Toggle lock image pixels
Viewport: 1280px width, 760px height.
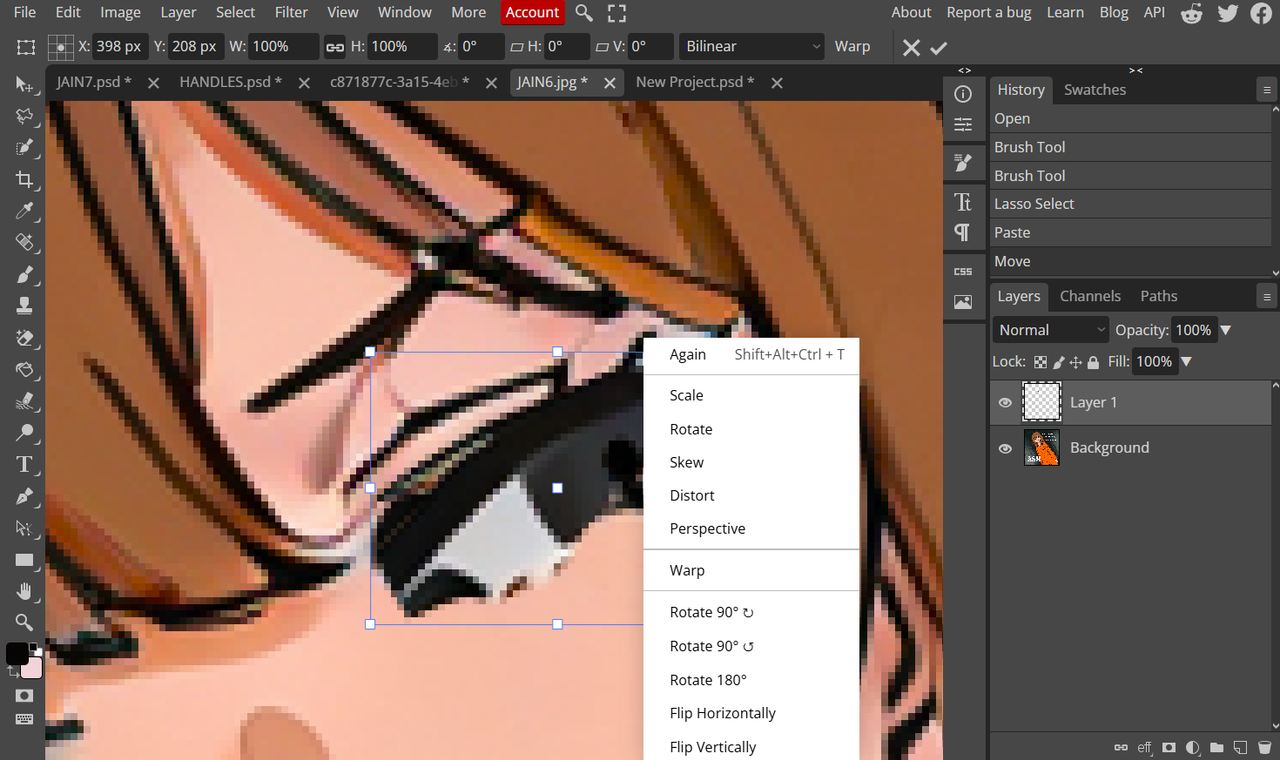pyautogui.click(x=1058, y=362)
